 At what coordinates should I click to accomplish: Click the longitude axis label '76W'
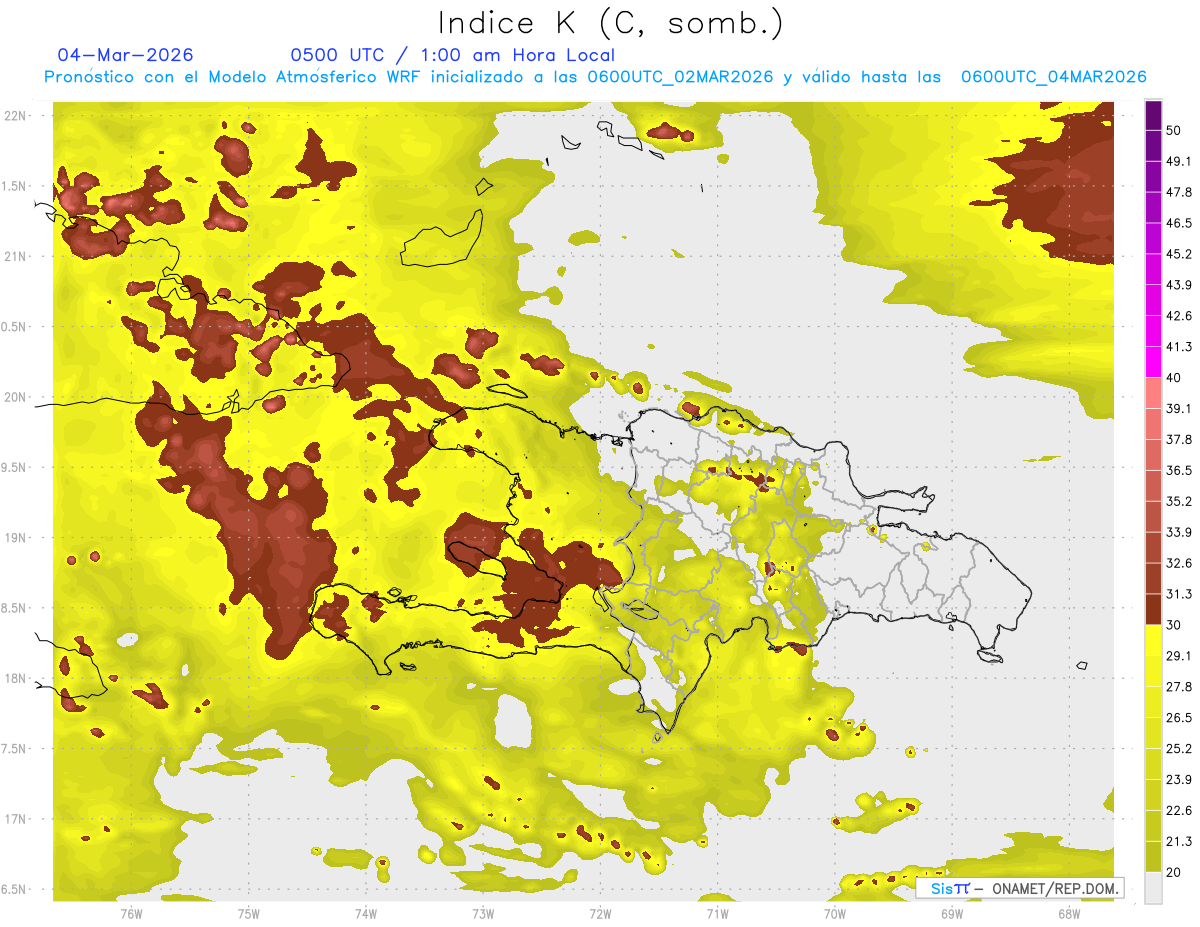131,914
